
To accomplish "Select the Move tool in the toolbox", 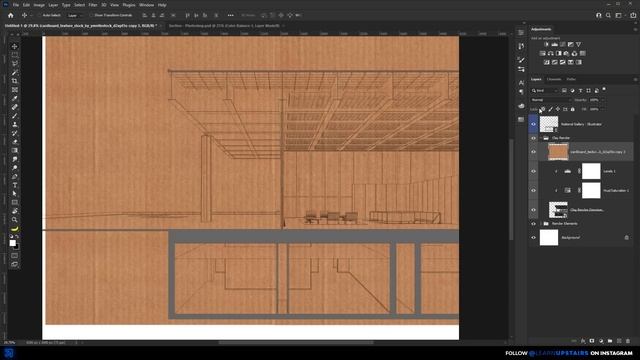I will (x=15, y=47).
